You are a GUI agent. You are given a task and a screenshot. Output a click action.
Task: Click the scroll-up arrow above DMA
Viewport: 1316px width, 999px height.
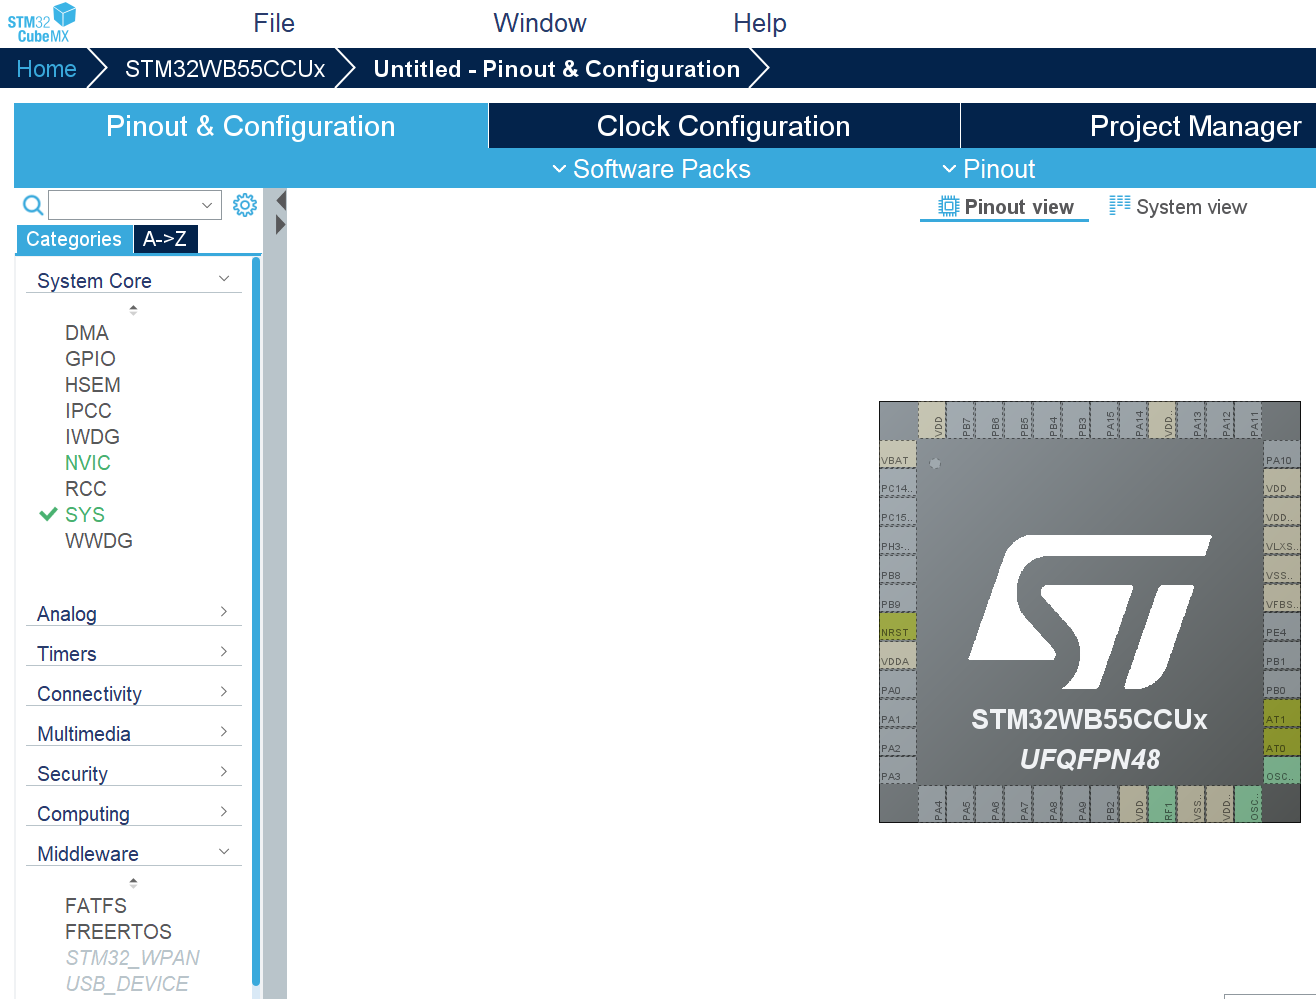132,308
